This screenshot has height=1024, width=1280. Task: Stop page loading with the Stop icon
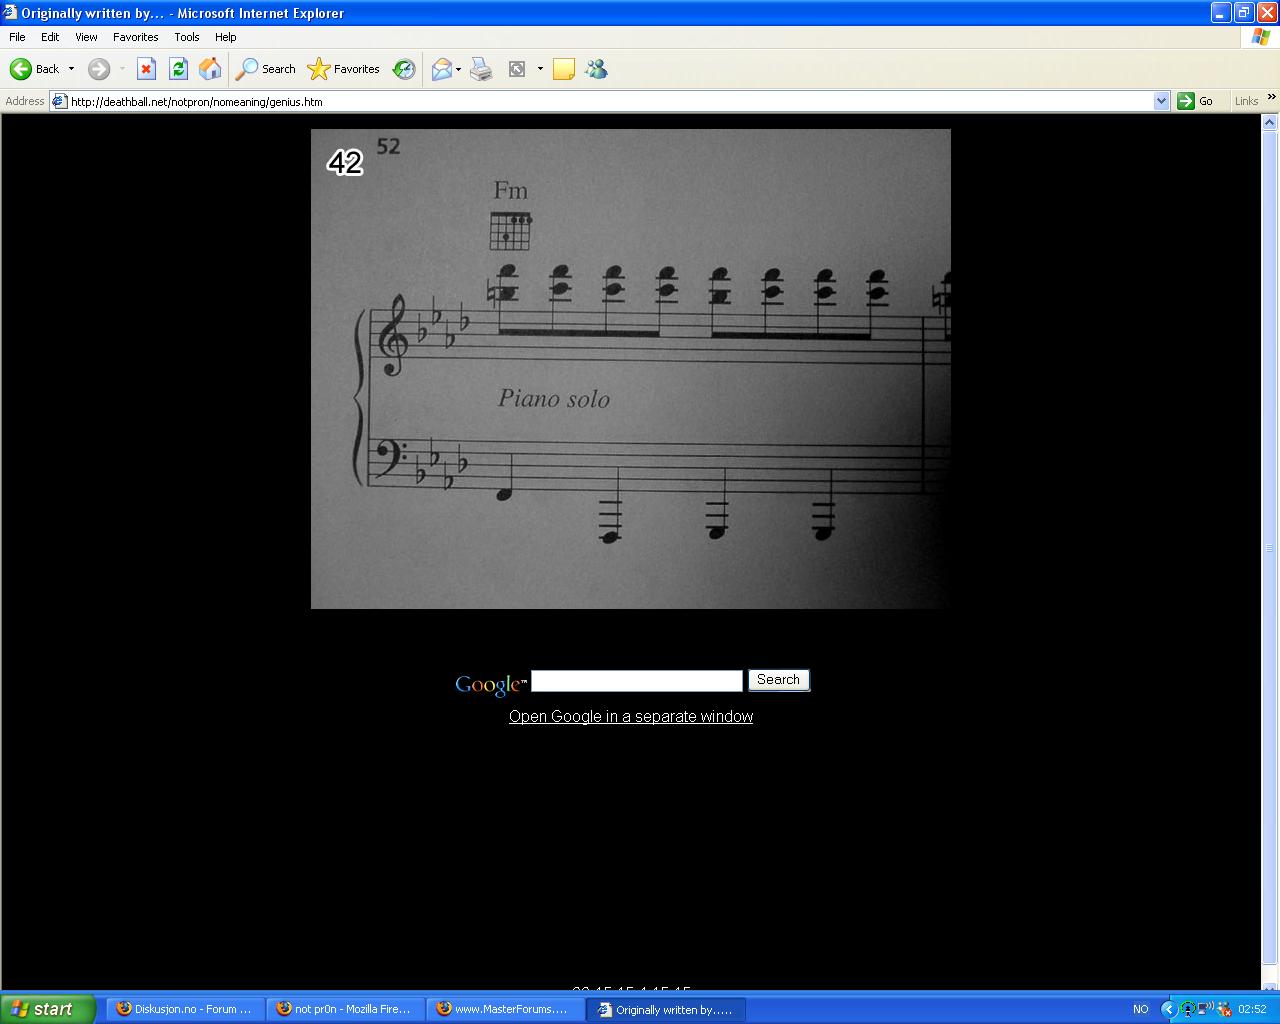point(146,69)
